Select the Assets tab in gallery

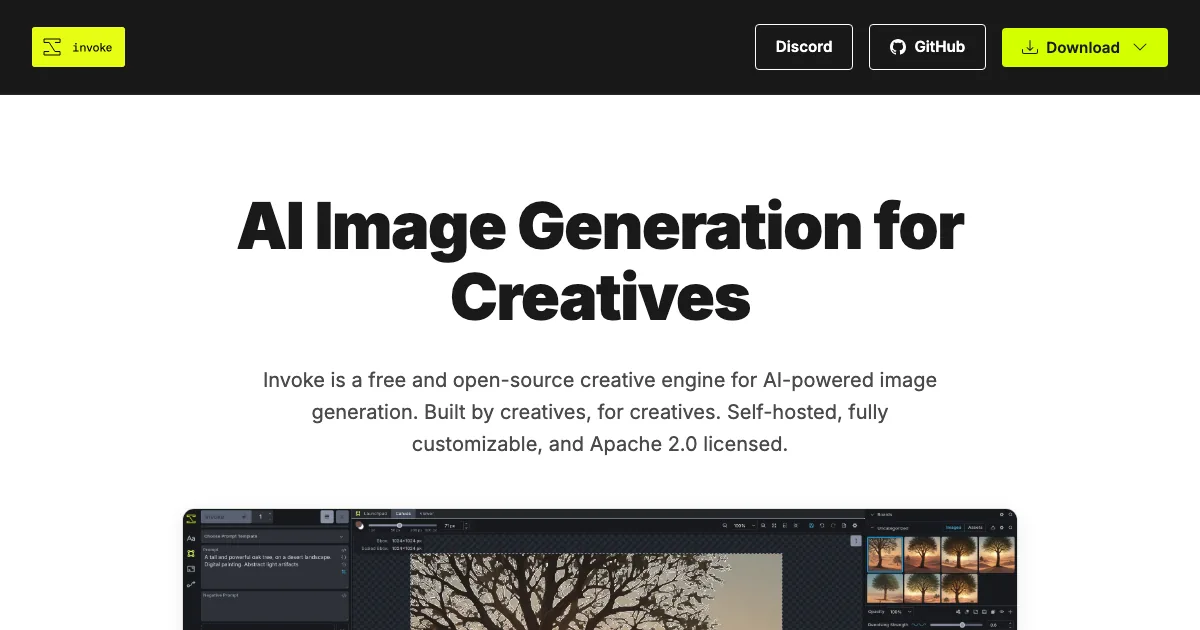tap(975, 527)
